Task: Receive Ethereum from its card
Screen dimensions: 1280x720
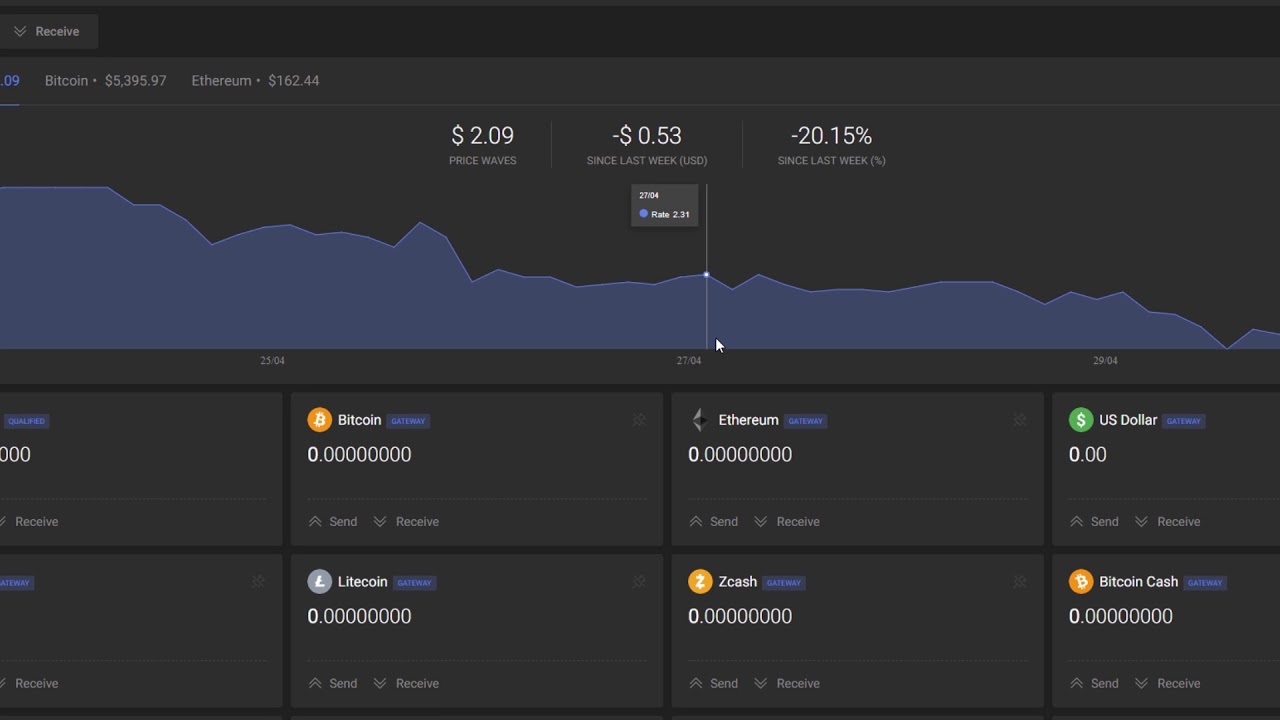Action: 787,522
